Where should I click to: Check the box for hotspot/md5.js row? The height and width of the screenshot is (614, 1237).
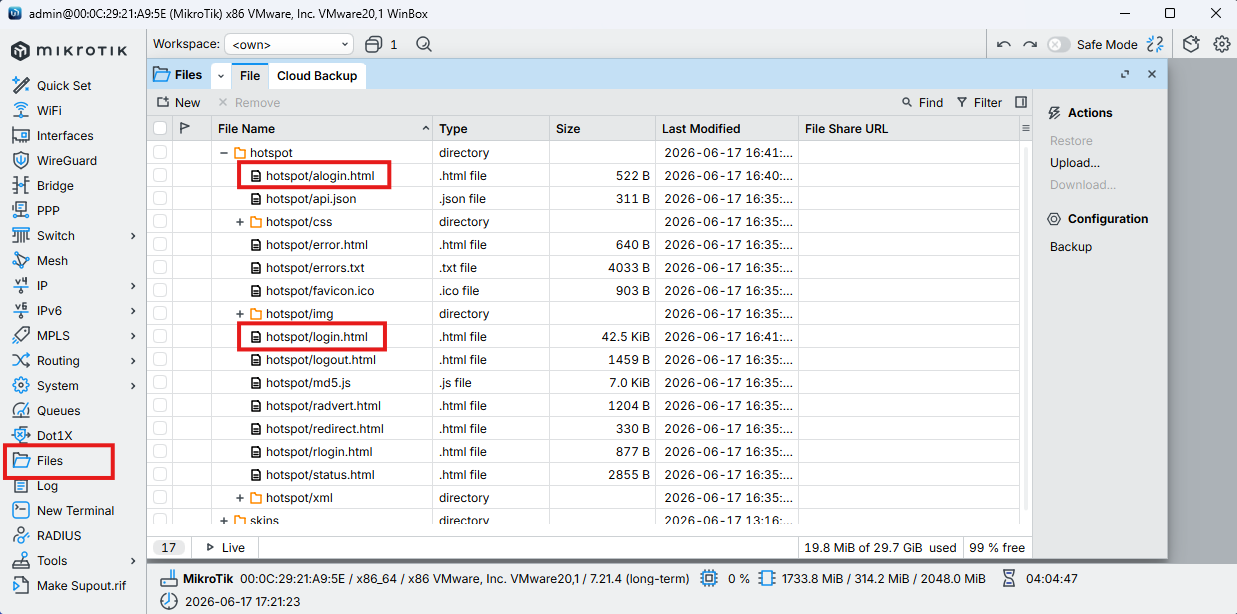[160, 383]
